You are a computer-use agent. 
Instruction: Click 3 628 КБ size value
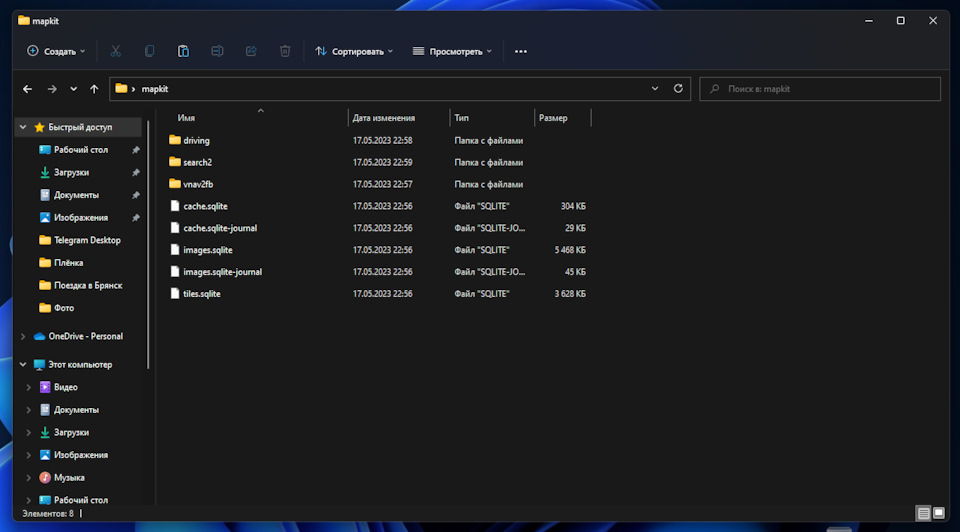click(x=570, y=294)
